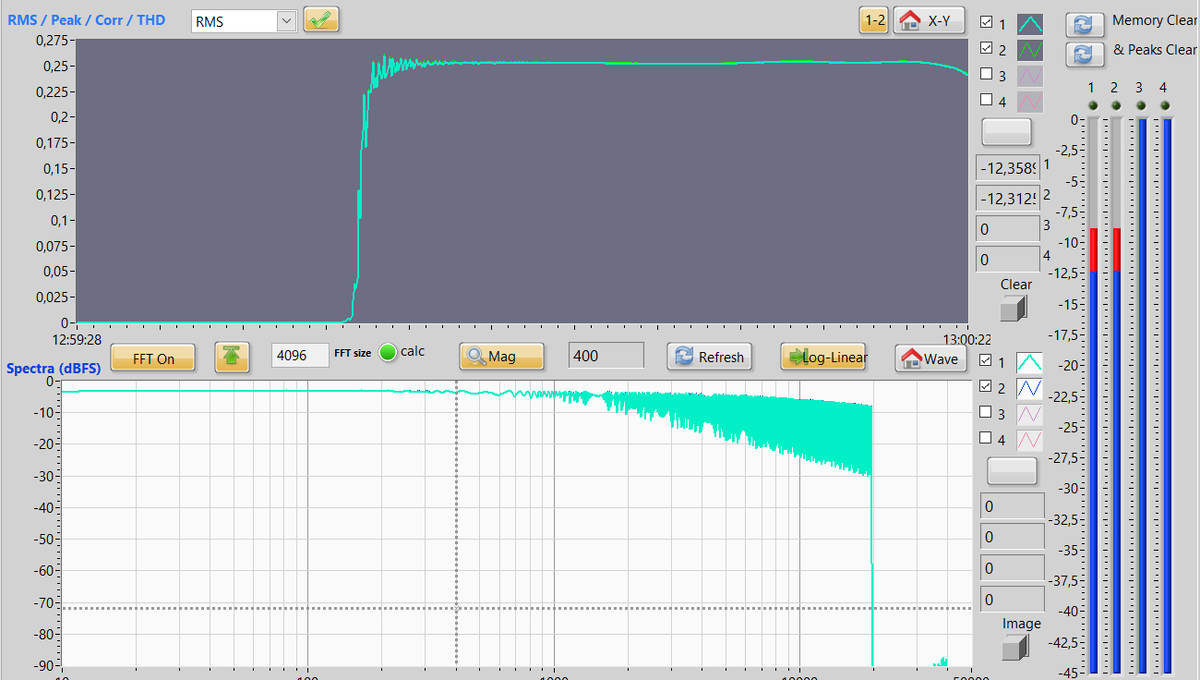
Task: Click level meter bar for channel 2
Action: tap(1117, 395)
